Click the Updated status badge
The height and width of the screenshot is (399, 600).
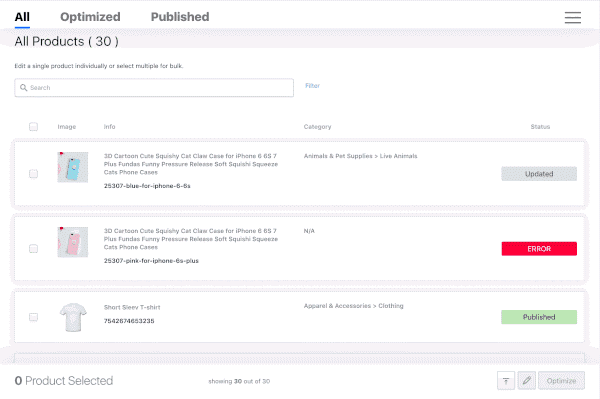(539, 174)
